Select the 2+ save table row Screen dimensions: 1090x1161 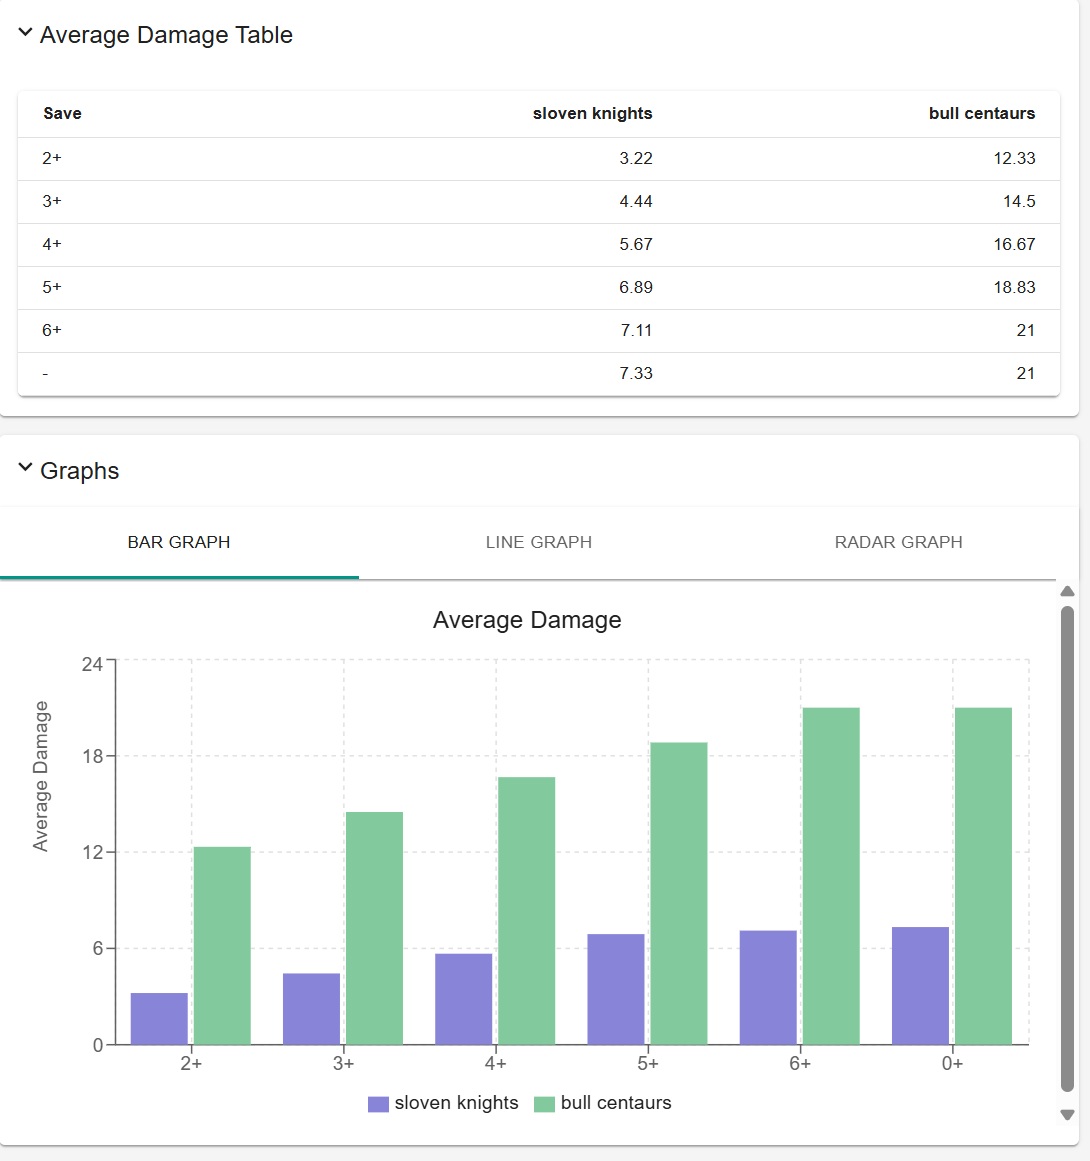[539, 158]
